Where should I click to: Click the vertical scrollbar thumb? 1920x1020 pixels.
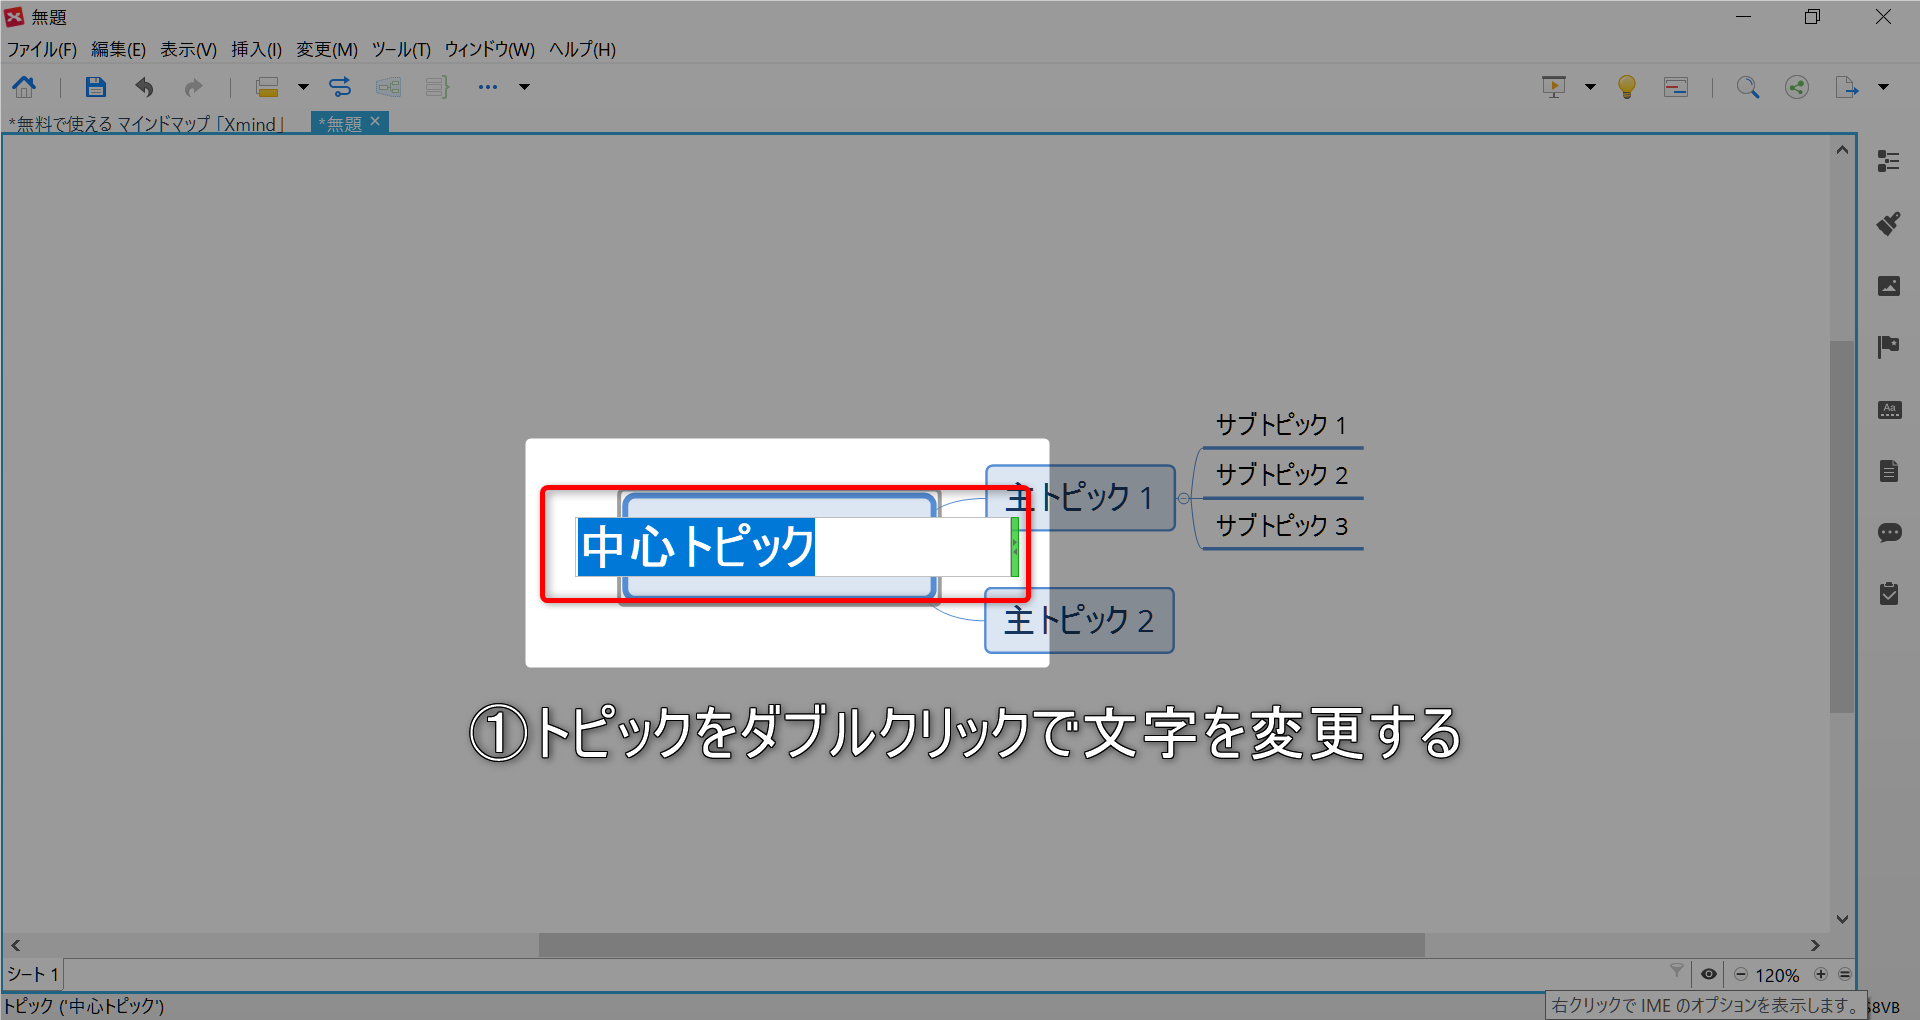(1842, 526)
